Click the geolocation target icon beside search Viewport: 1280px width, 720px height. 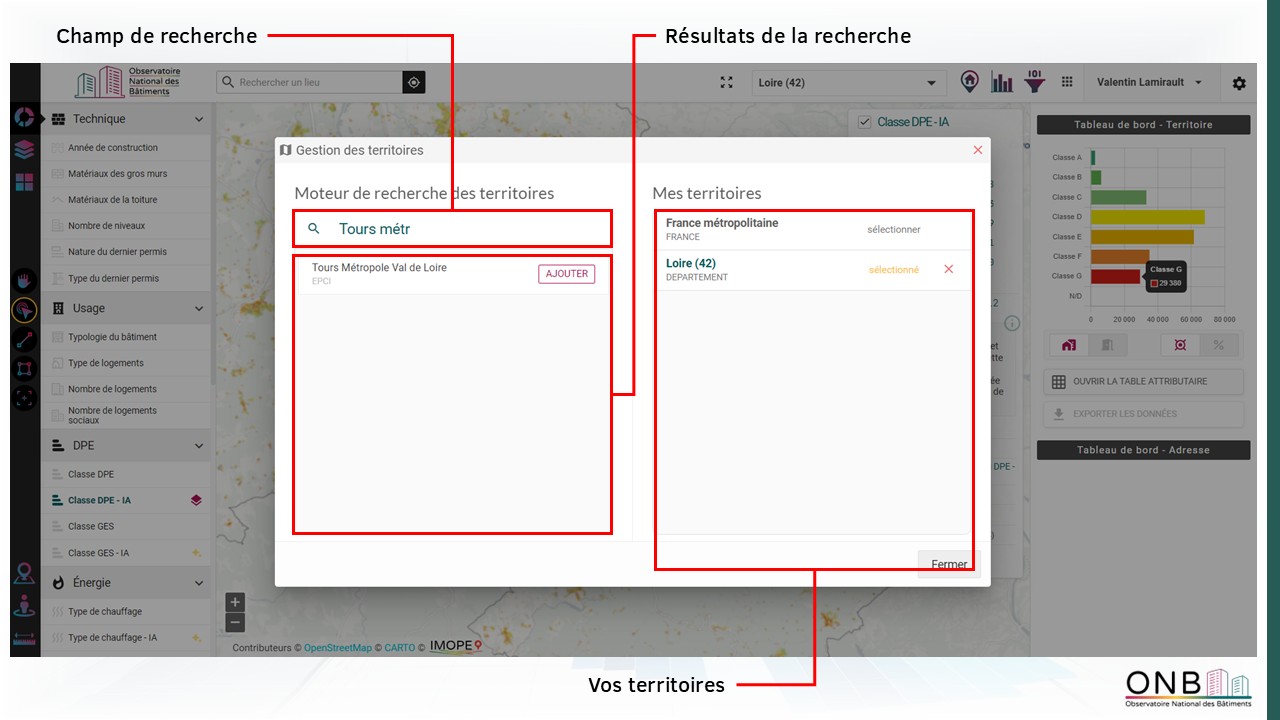coord(414,82)
